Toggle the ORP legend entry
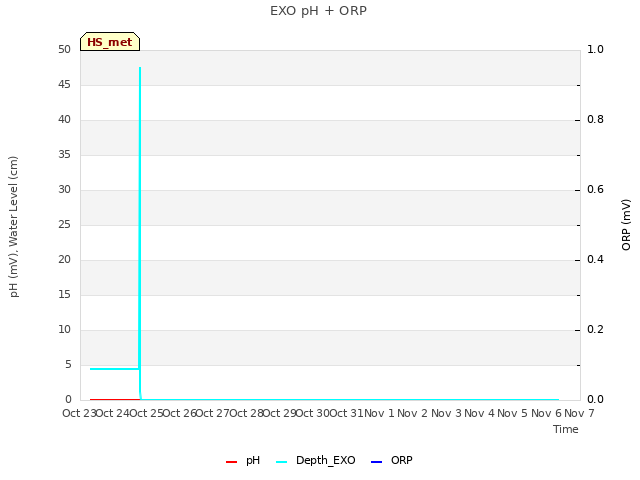The width and height of the screenshot is (640, 480). click(x=392, y=460)
